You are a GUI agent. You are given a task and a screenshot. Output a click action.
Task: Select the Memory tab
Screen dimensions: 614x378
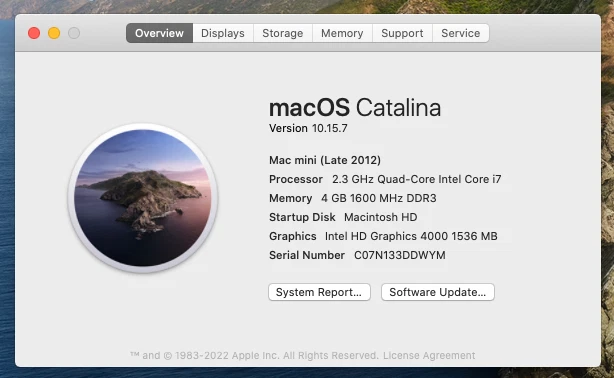tap(342, 33)
